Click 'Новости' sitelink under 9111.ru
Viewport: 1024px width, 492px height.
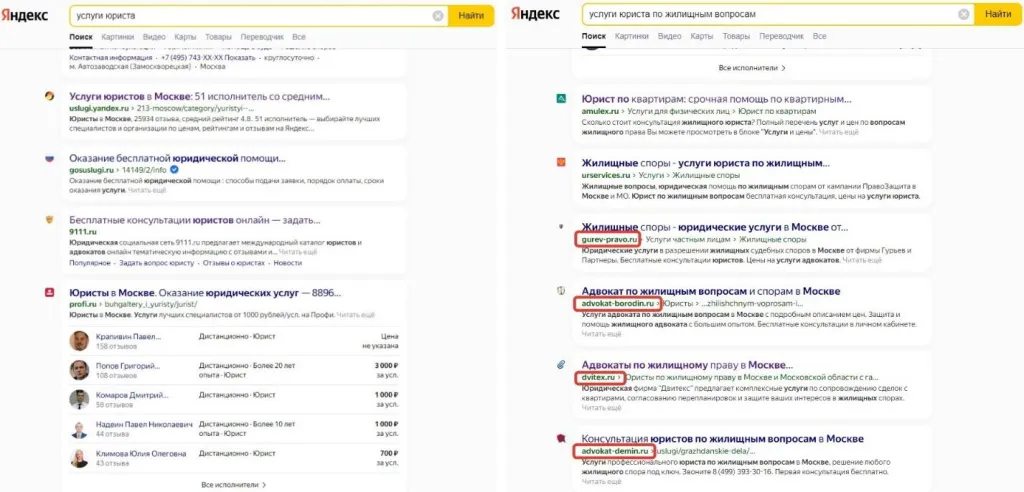point(287,263)
